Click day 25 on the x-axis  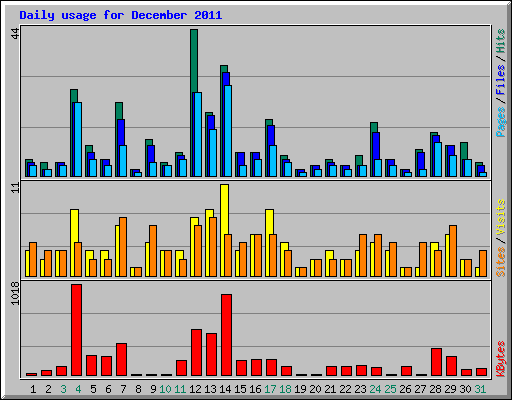click(x=390, y=389)
